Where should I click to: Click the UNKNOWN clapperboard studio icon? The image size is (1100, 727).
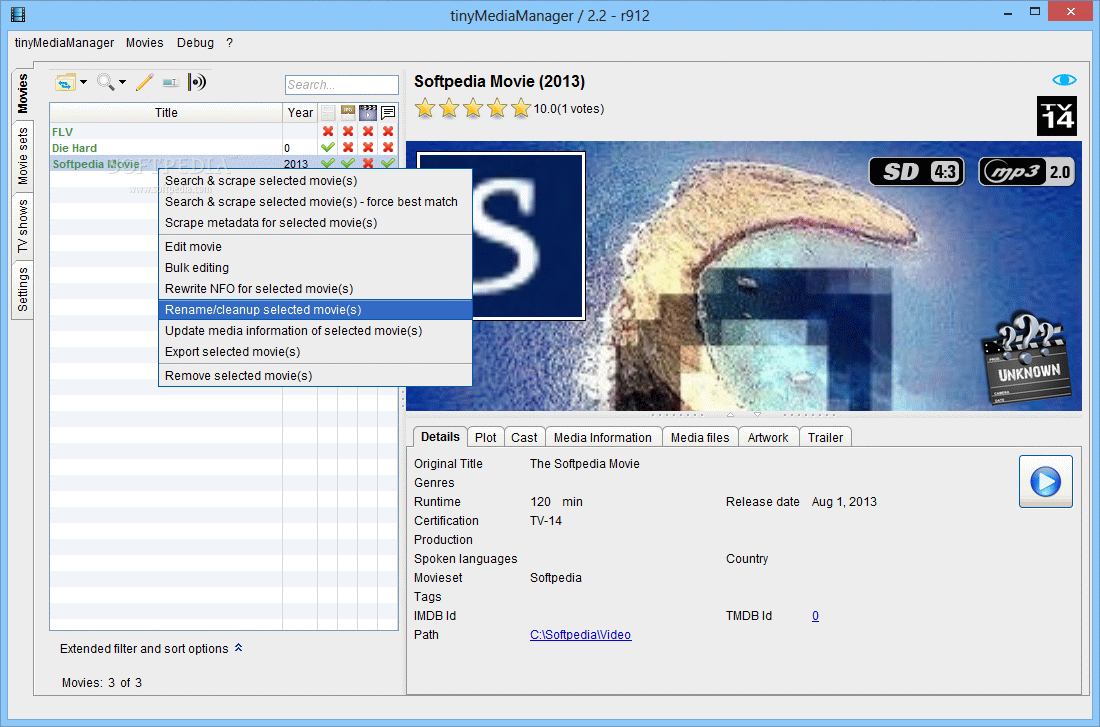click(x=1026, y=358)
